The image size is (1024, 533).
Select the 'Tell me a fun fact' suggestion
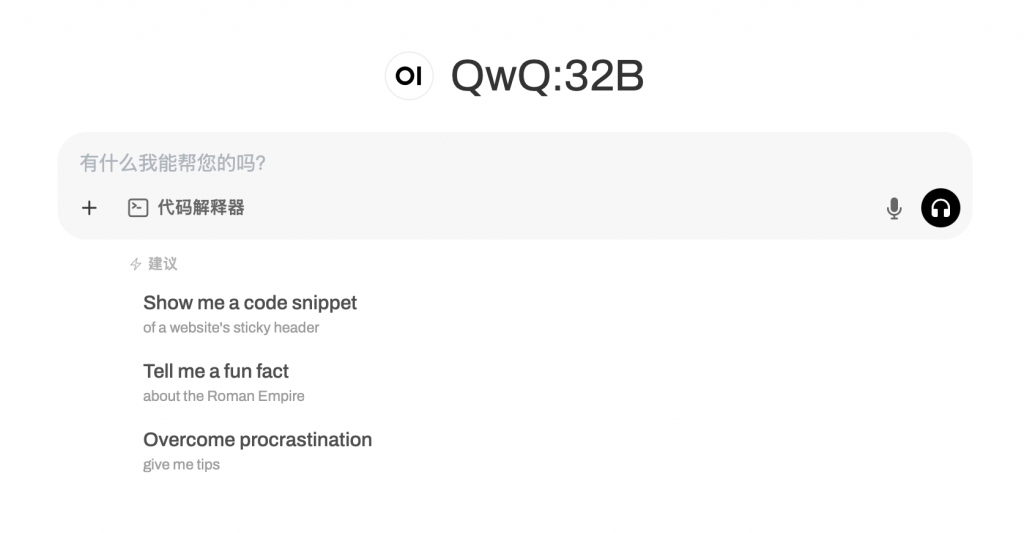point(216,371)
